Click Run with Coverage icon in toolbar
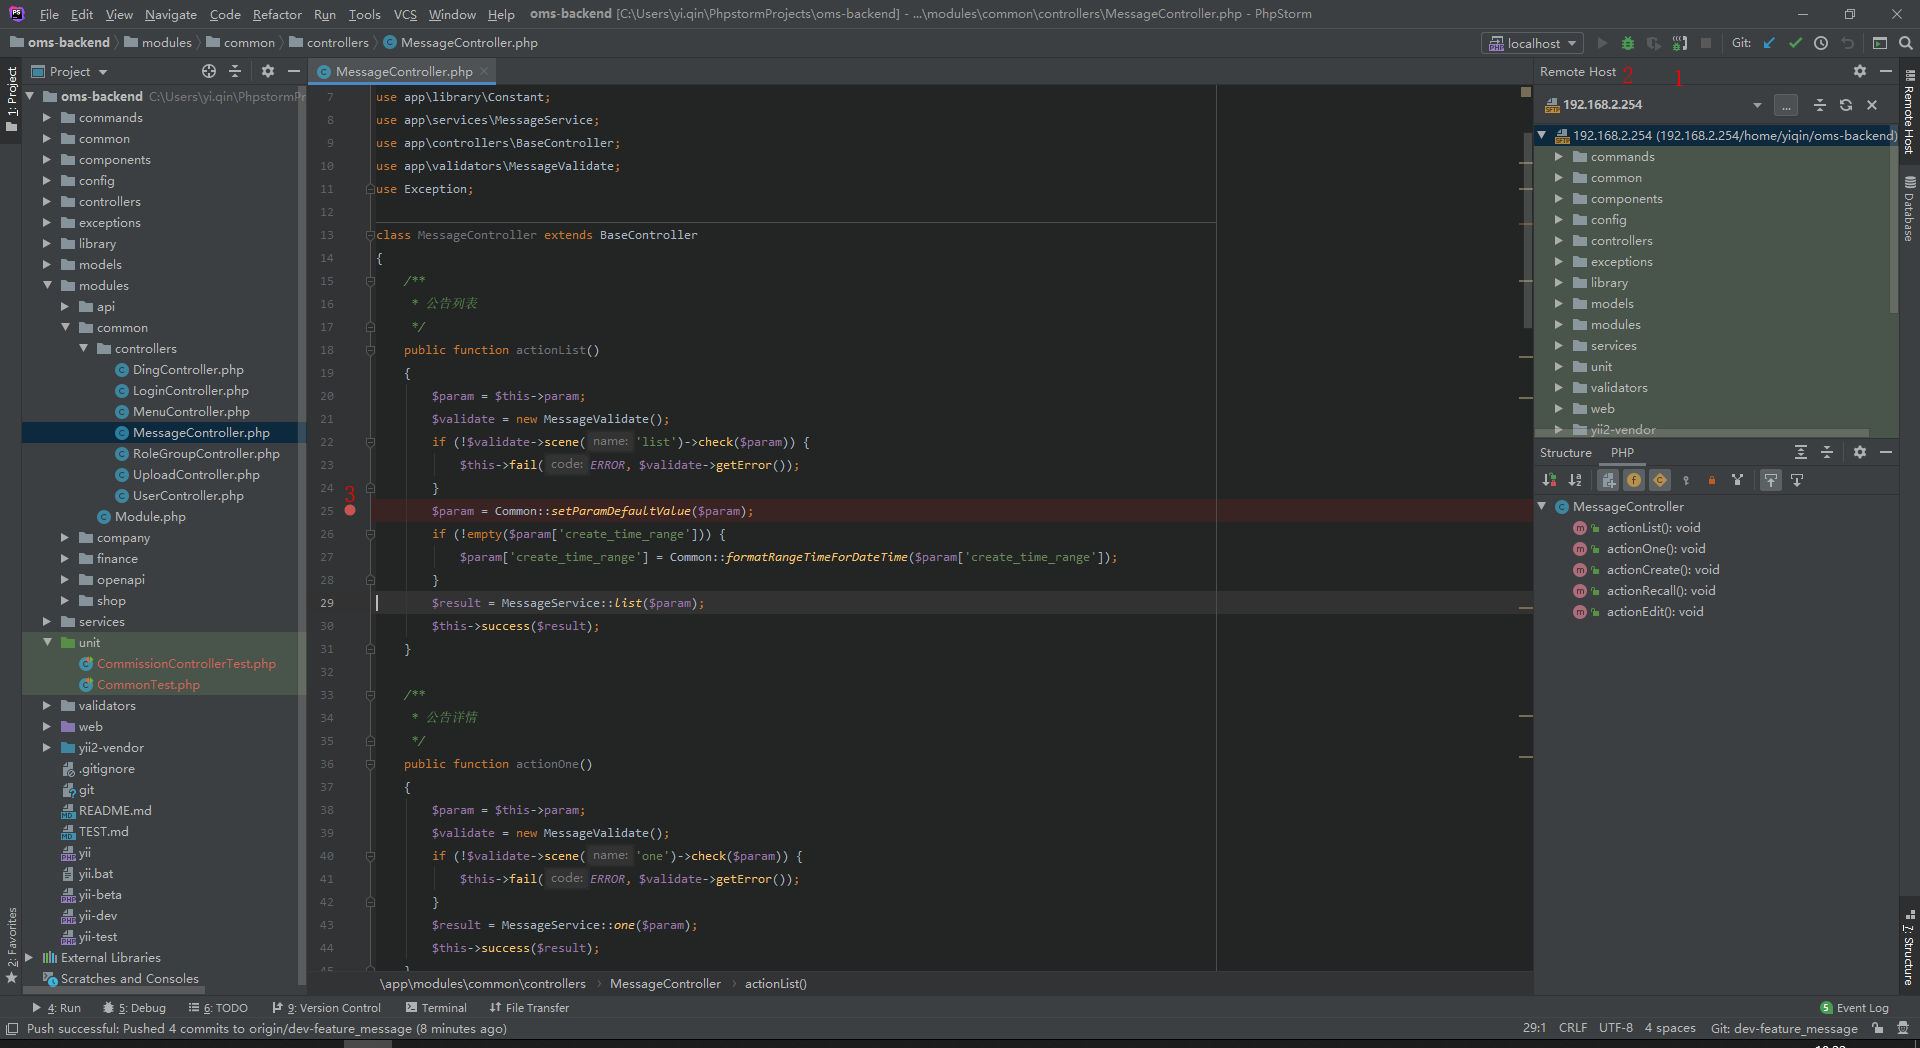This screenshot has width=1920, height=1048. 1654,43
